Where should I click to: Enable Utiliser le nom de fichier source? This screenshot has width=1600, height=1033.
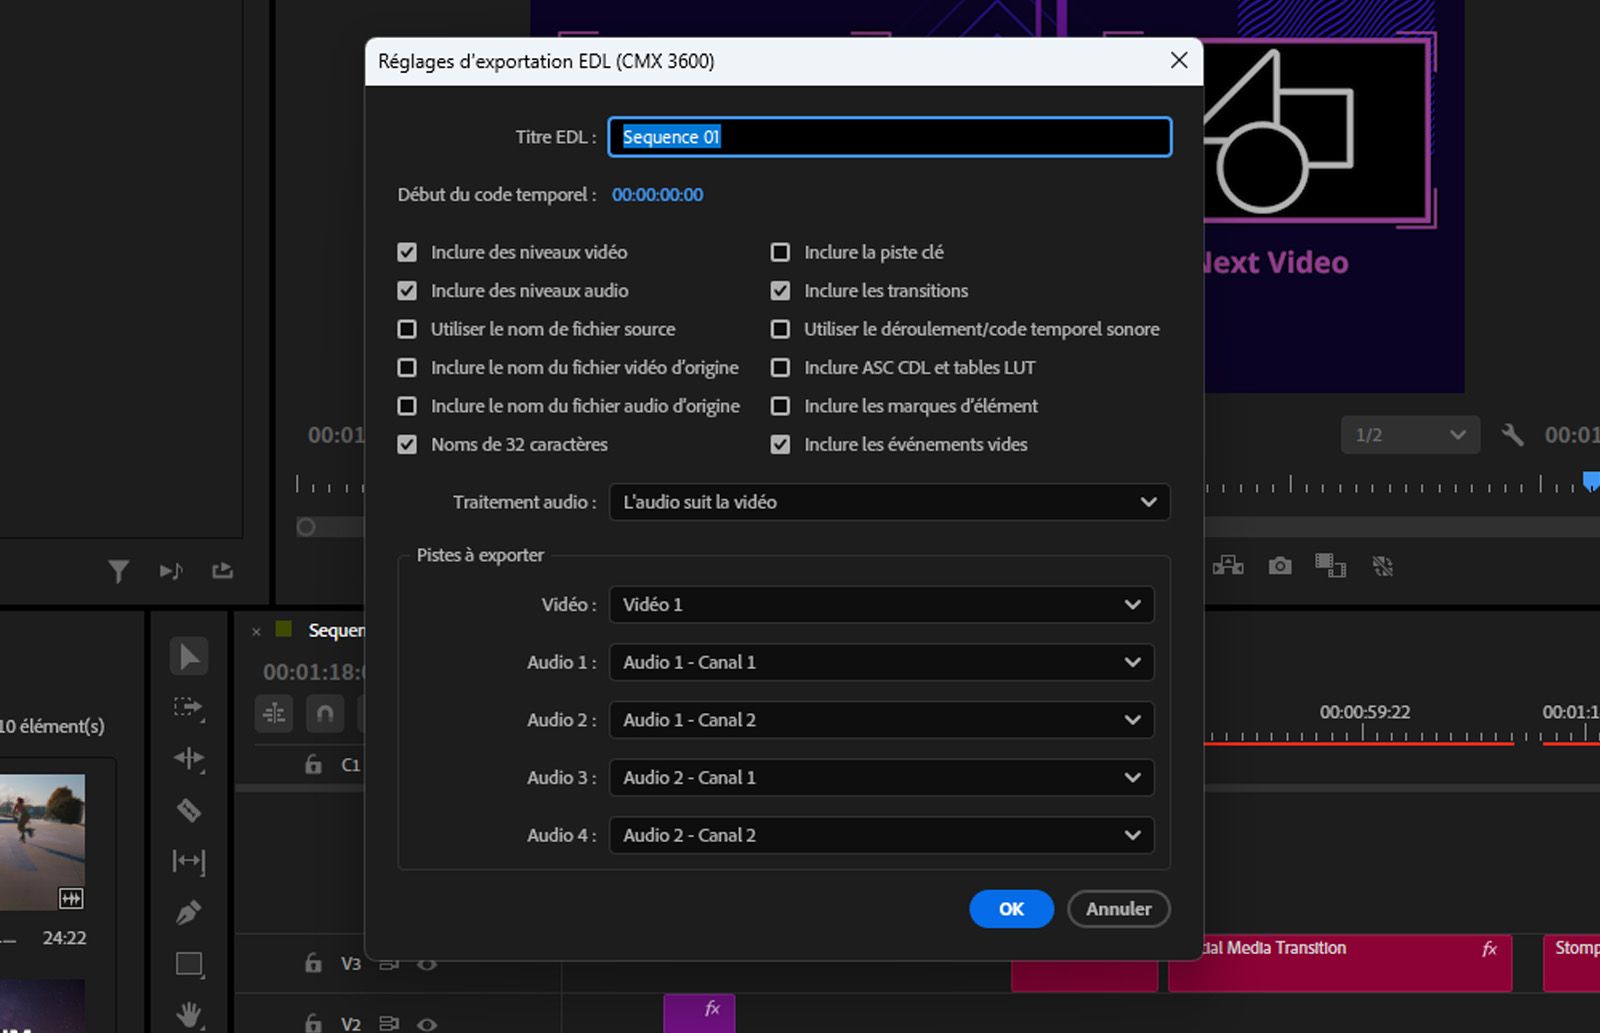pyautogui.click(x=407, y=328)
